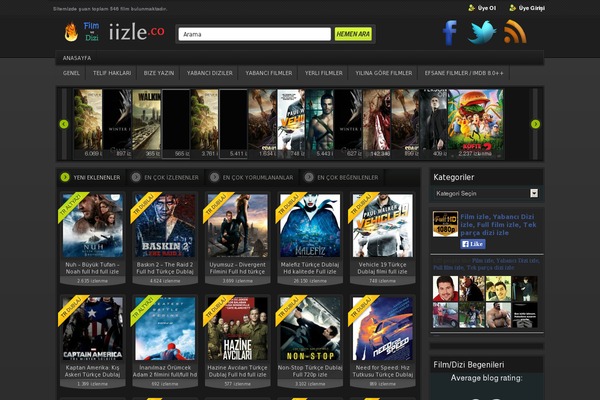600x400 pixels.
Task: Open Efsane Filmler / IMDB 8.0++ menu
Action: pos(464,73)
